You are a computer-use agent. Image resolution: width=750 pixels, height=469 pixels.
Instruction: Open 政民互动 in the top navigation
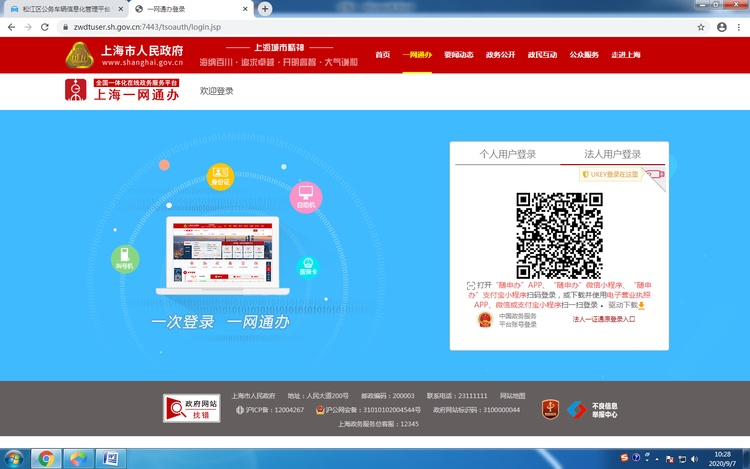click(542, 55)
